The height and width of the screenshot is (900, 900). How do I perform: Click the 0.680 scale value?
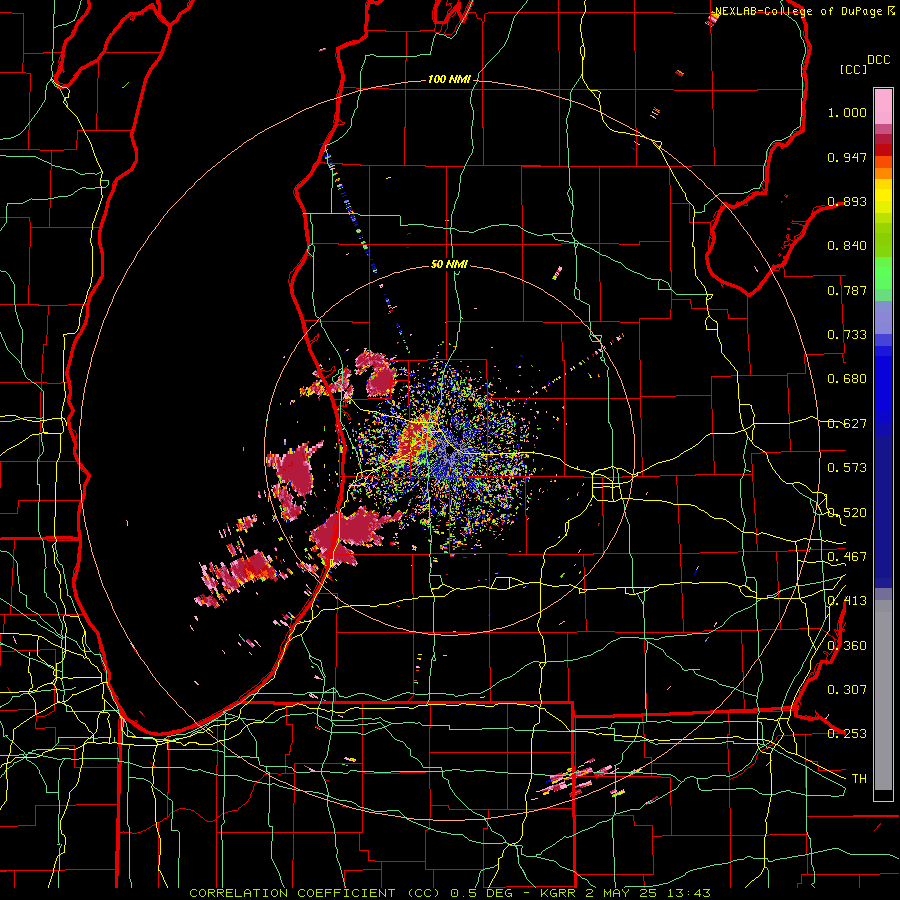[847, 379]
